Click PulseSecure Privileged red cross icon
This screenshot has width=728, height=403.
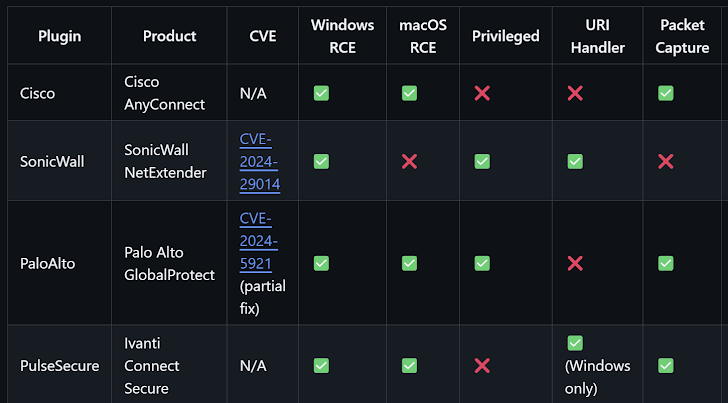click(482, 365)
